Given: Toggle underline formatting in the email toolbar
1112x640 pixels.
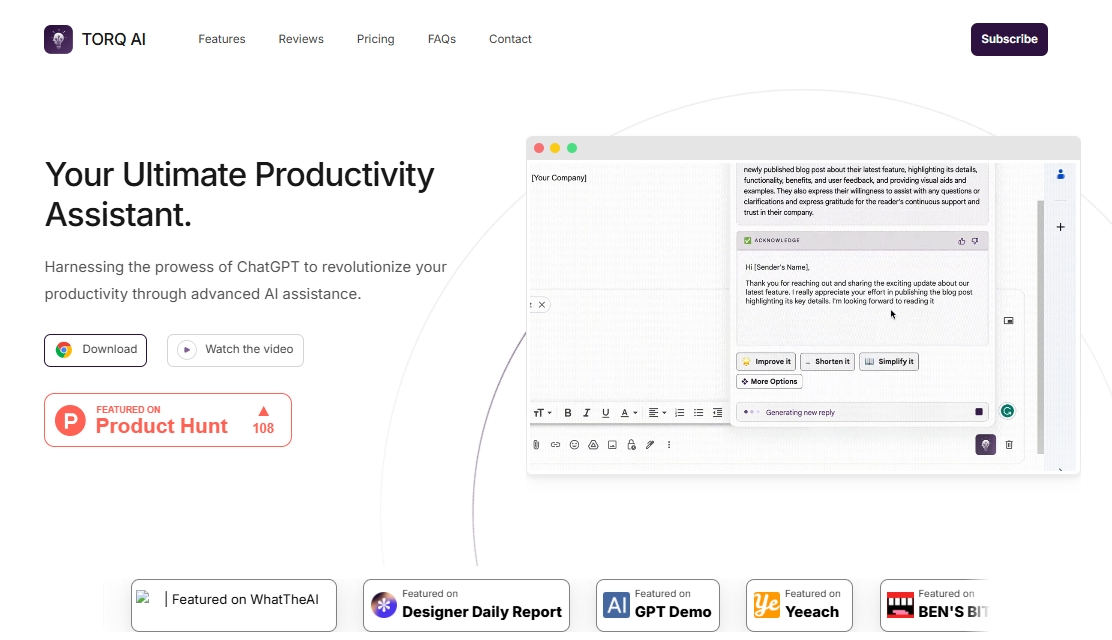Looking at the screenshot, I should 605,413.
